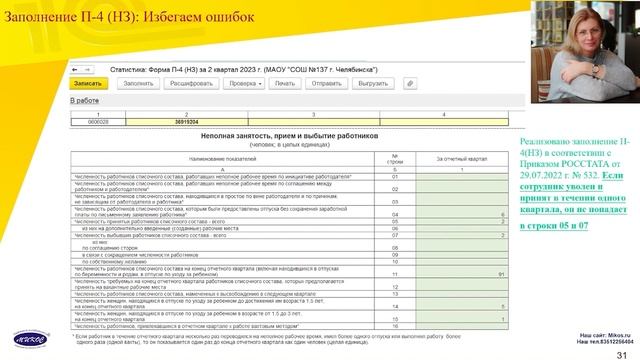
Task: Click the back arrow navigation icon
Action: [x=75, y=70]
